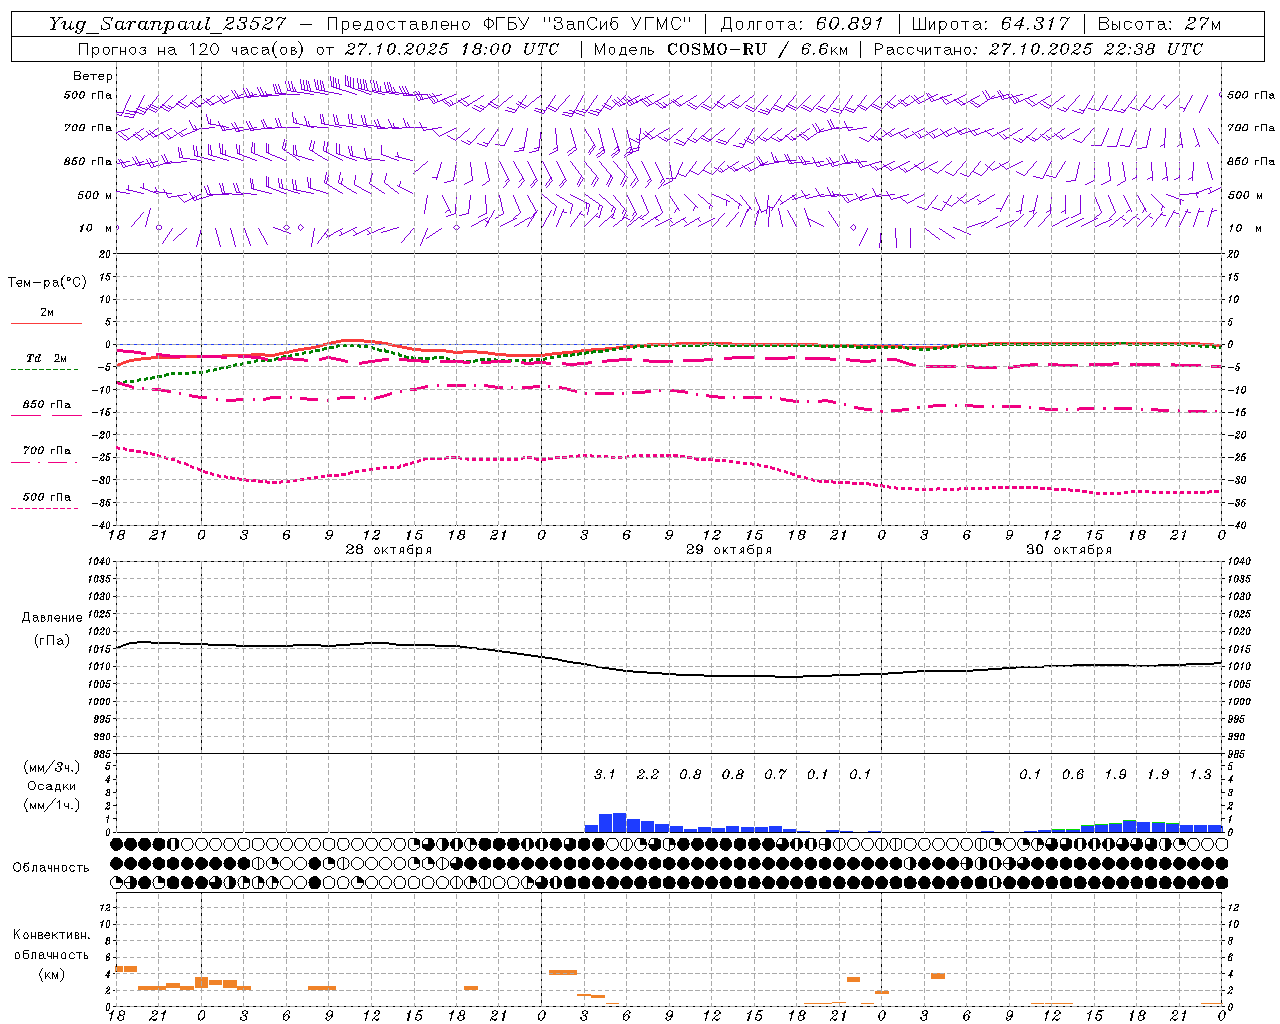Viewport: 1280px width, 1024px height.
Task: Click the '30 октября' date label
Action: click(x=1069, y=550)
